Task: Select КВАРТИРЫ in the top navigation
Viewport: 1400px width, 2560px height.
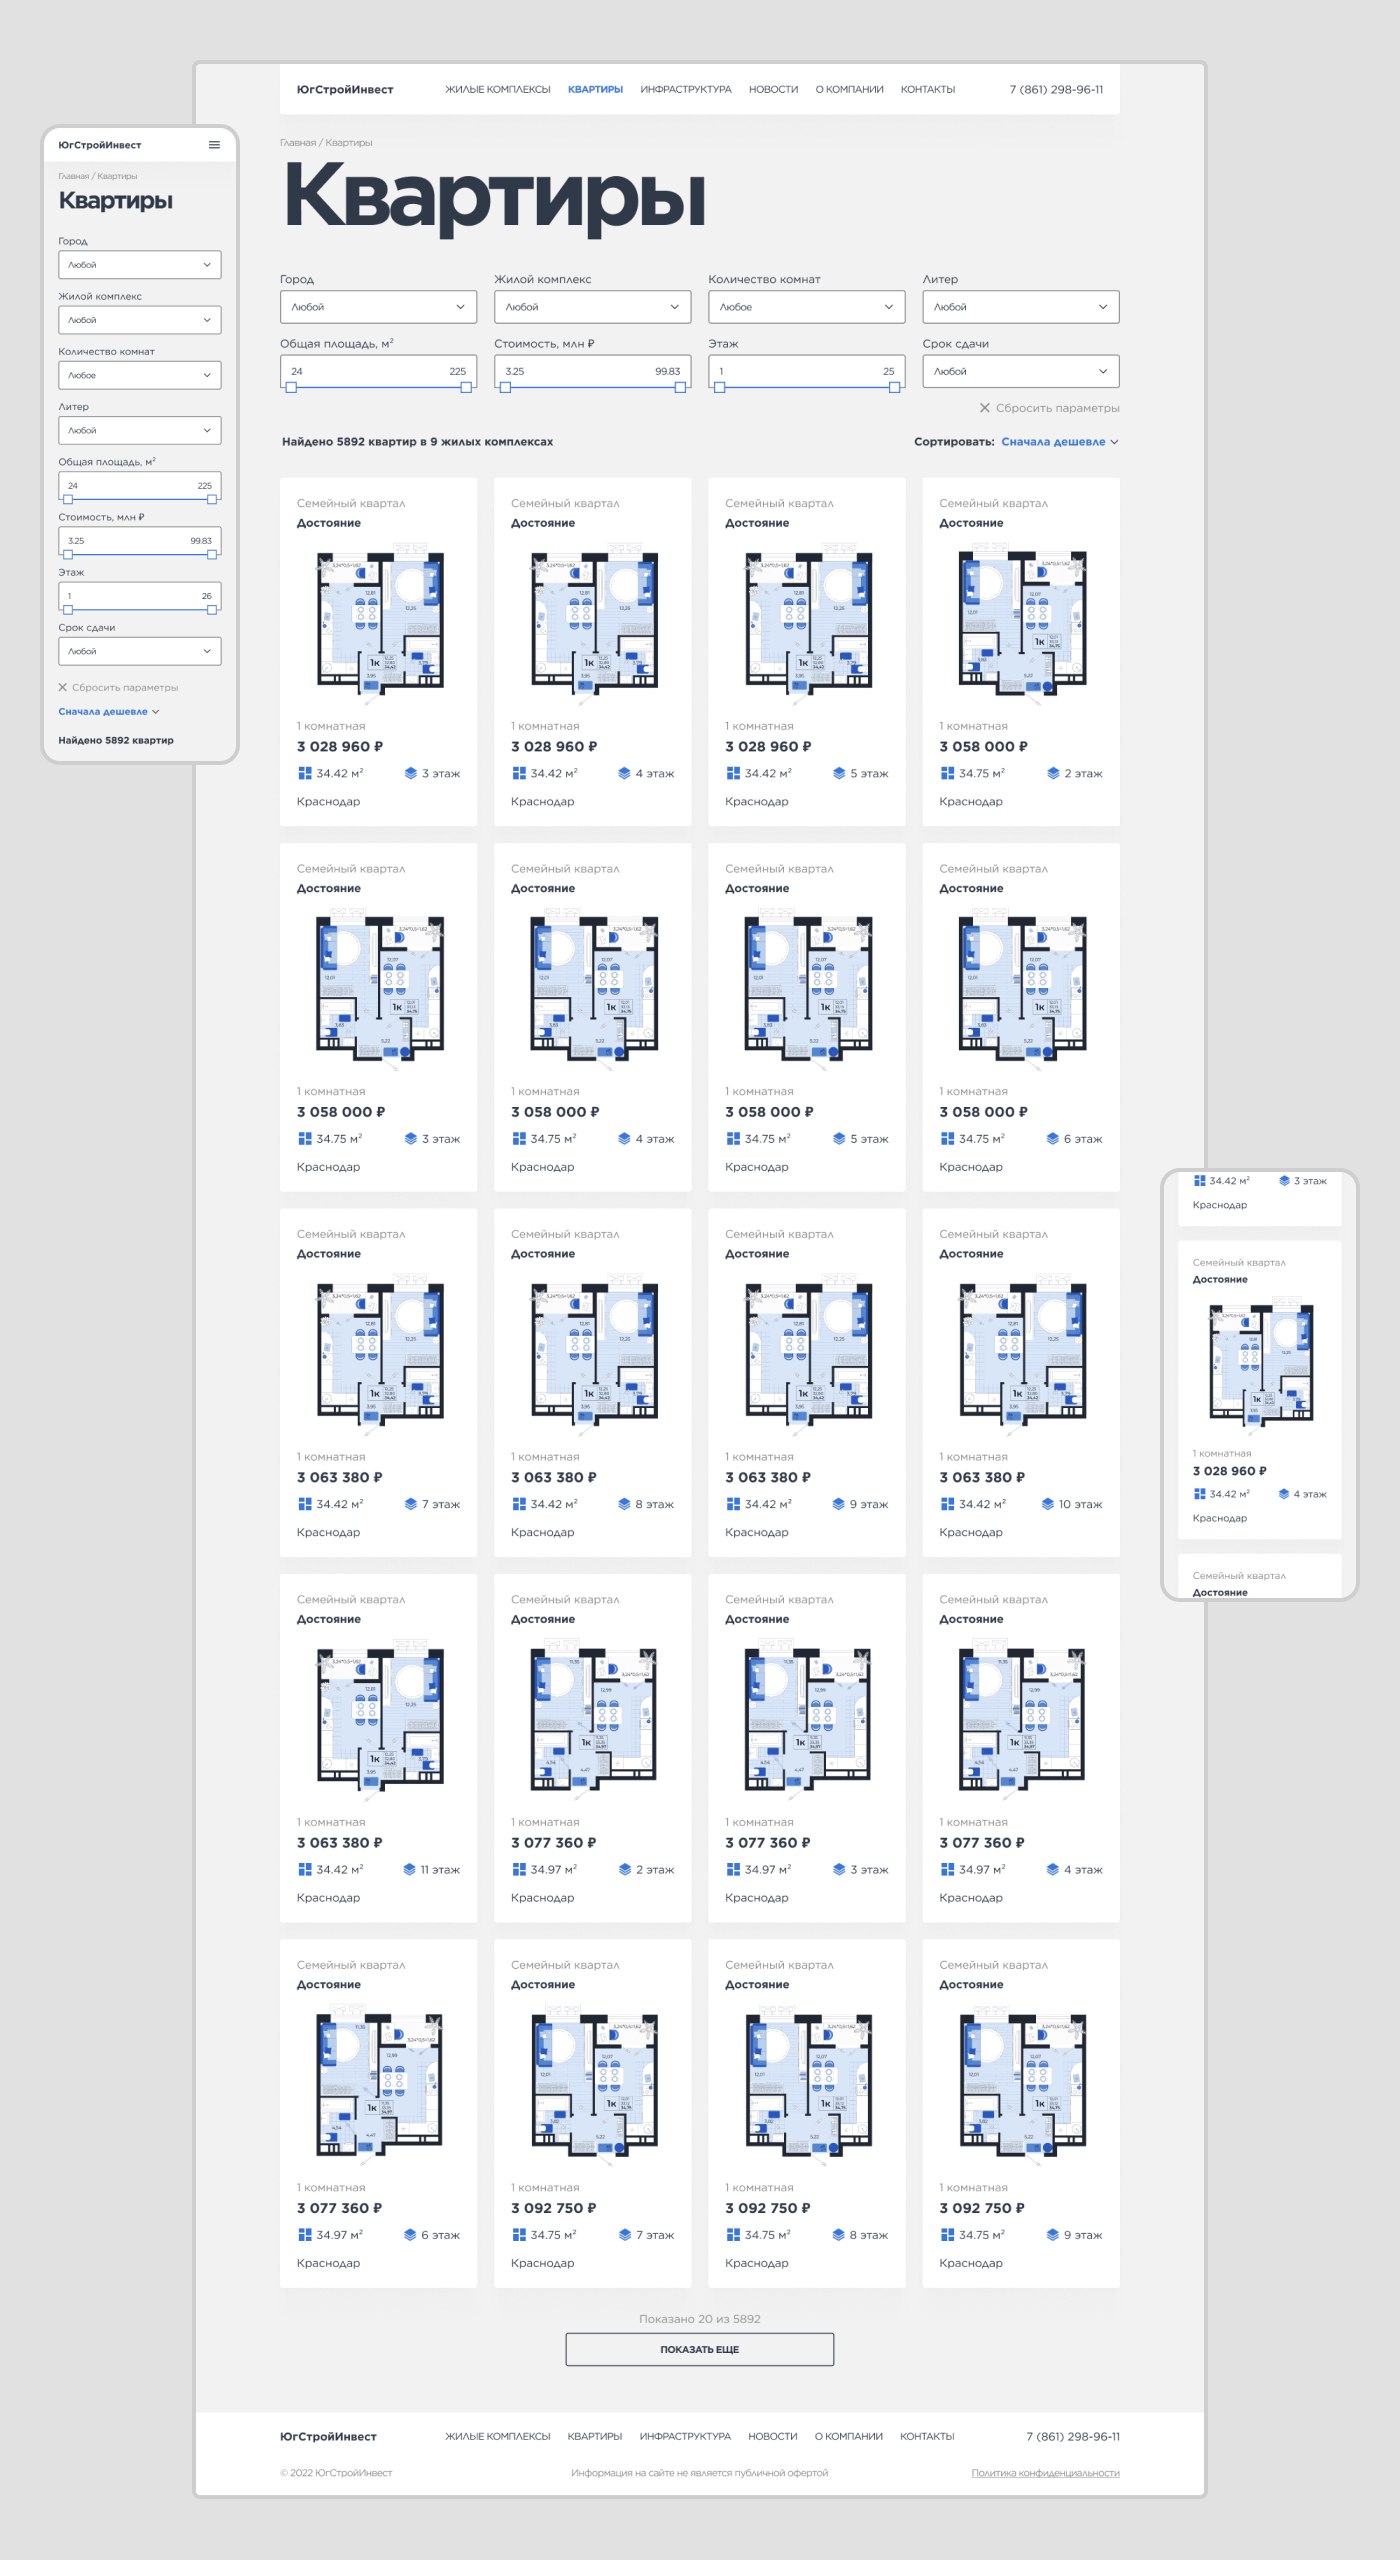Action: point(595,90)
